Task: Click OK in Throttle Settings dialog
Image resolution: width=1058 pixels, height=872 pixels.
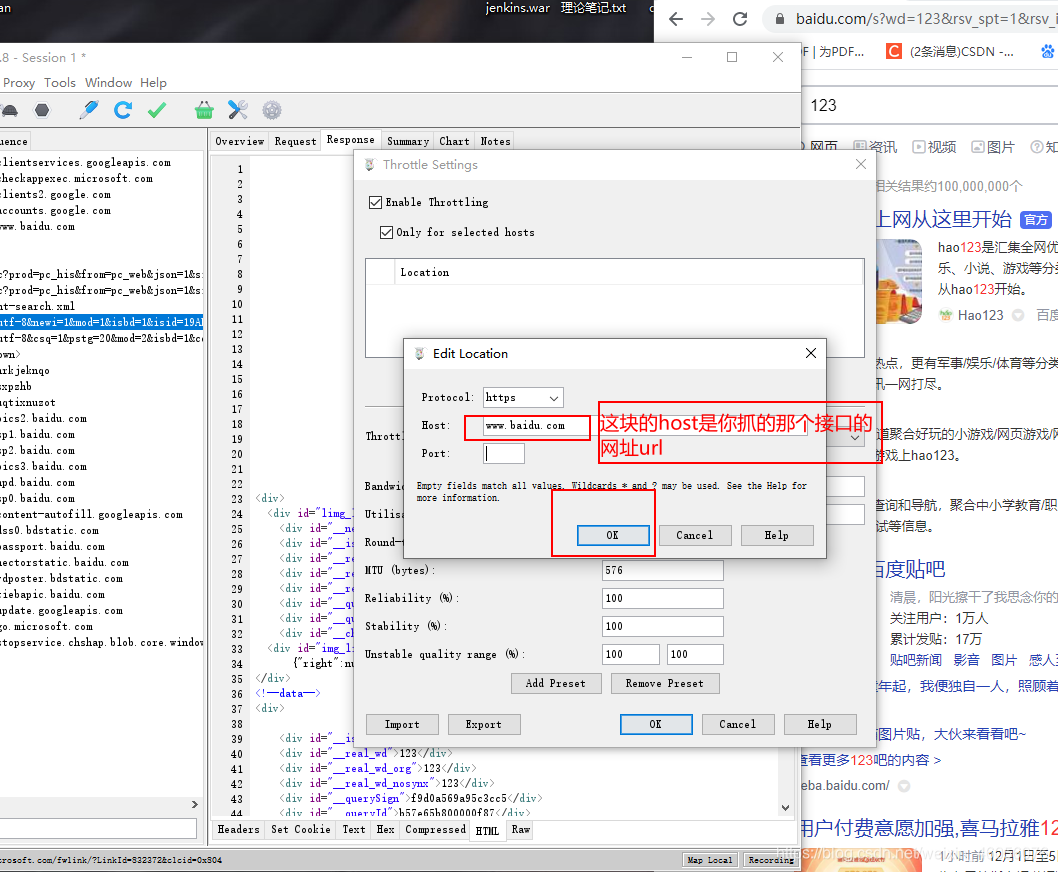Action: pyautogui.click(x=656, y=724)
